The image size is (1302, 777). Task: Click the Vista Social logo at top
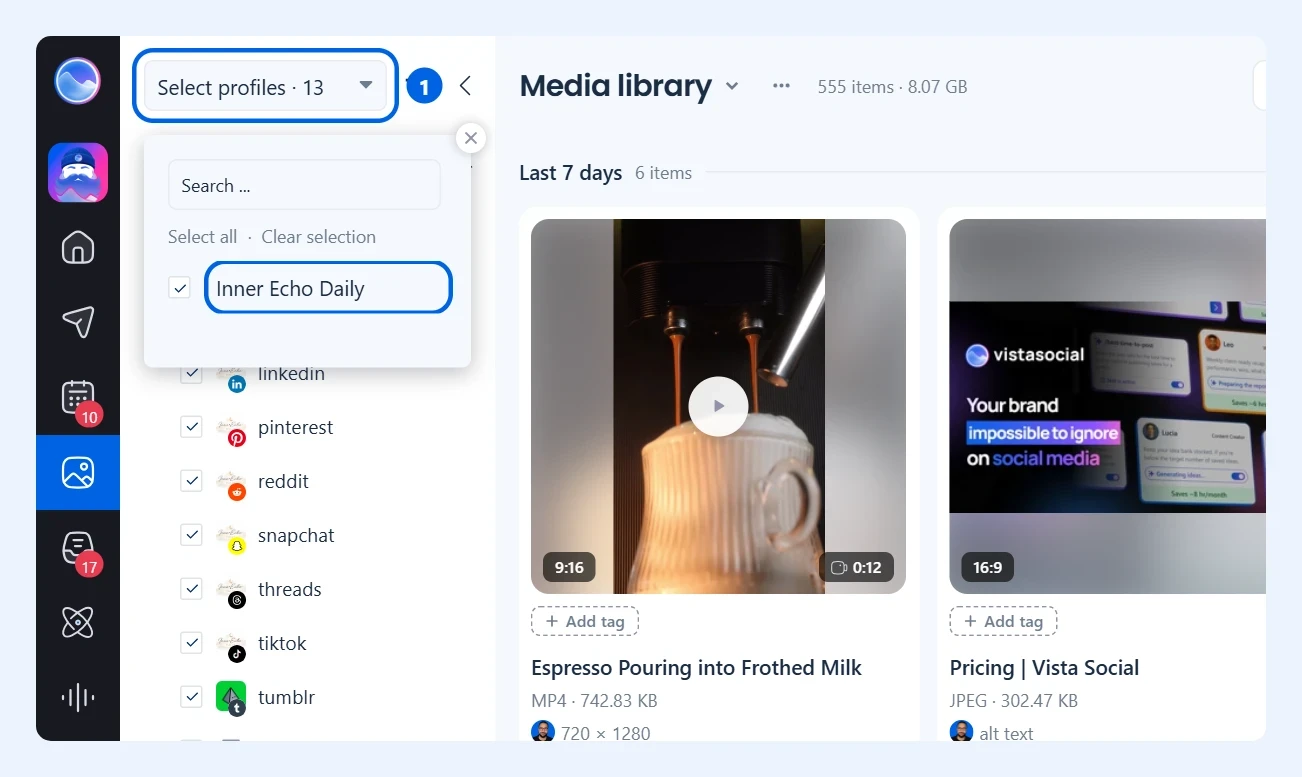(78, 81)
